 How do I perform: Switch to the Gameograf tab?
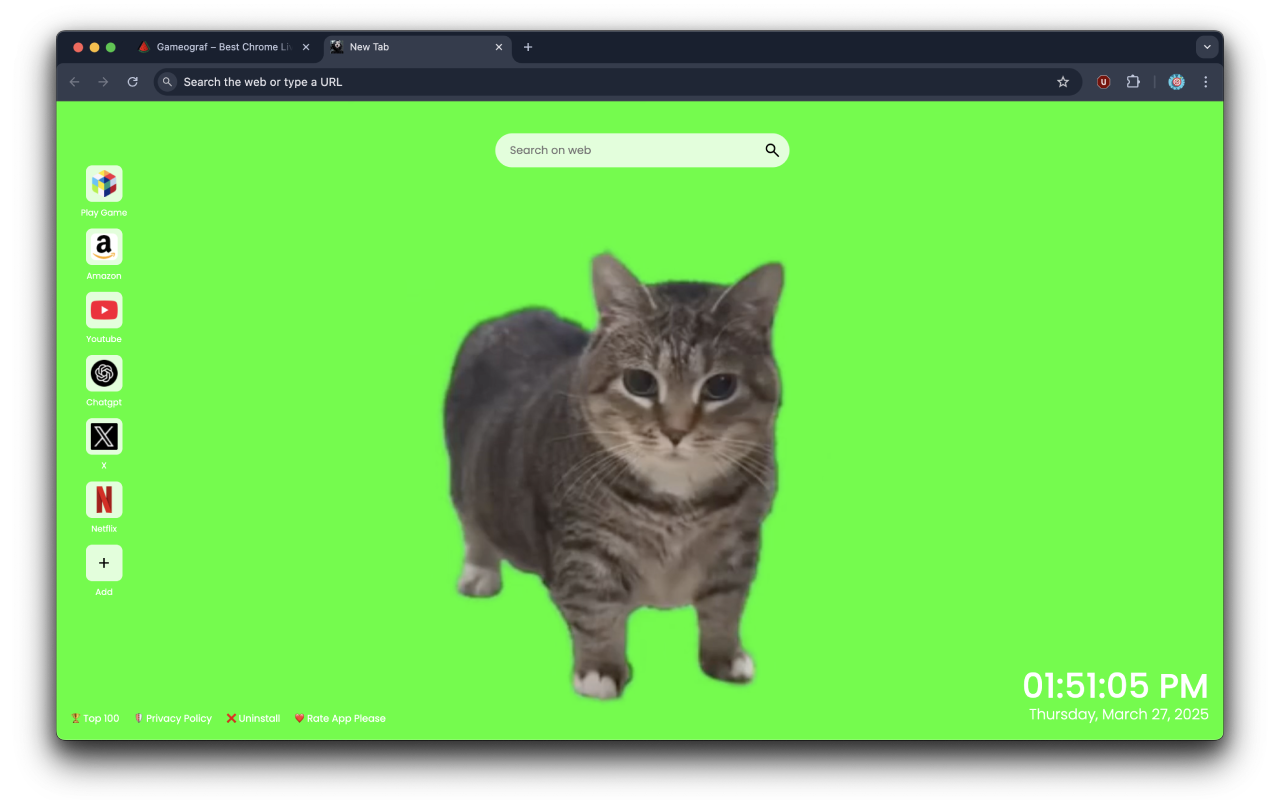(225, 47)
